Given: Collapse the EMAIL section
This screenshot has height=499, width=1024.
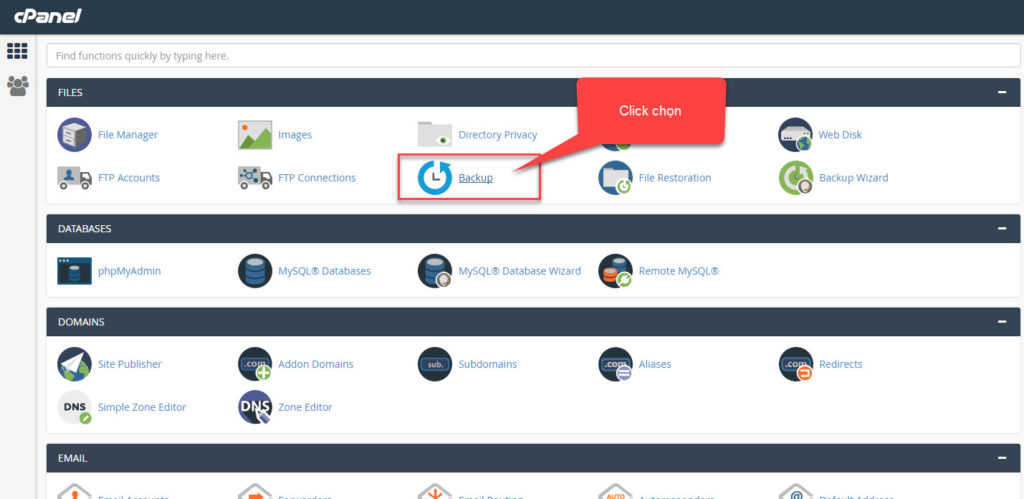Looking at the screenshot, I should (x=1002, y=458).
